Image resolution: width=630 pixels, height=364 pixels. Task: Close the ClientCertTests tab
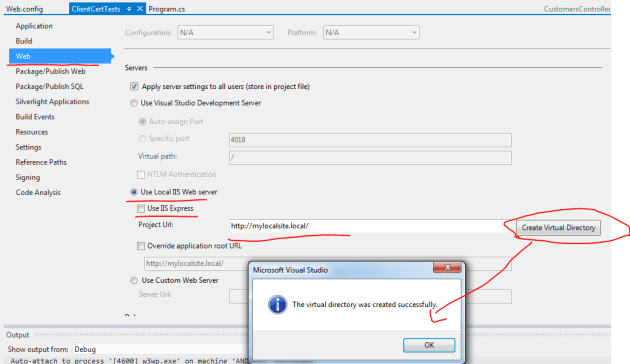(x=139, y=8)
